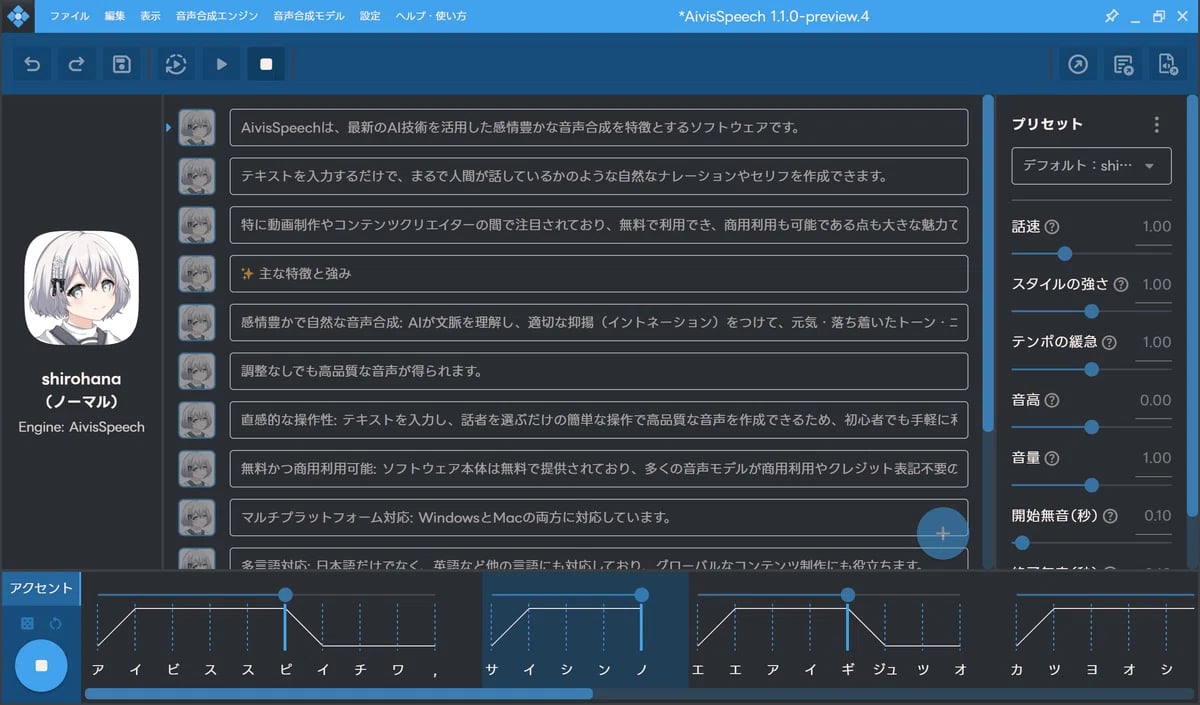Save the project with the floppy disk icon
The image size is (1200, 705).
click(x=121, y=64)
